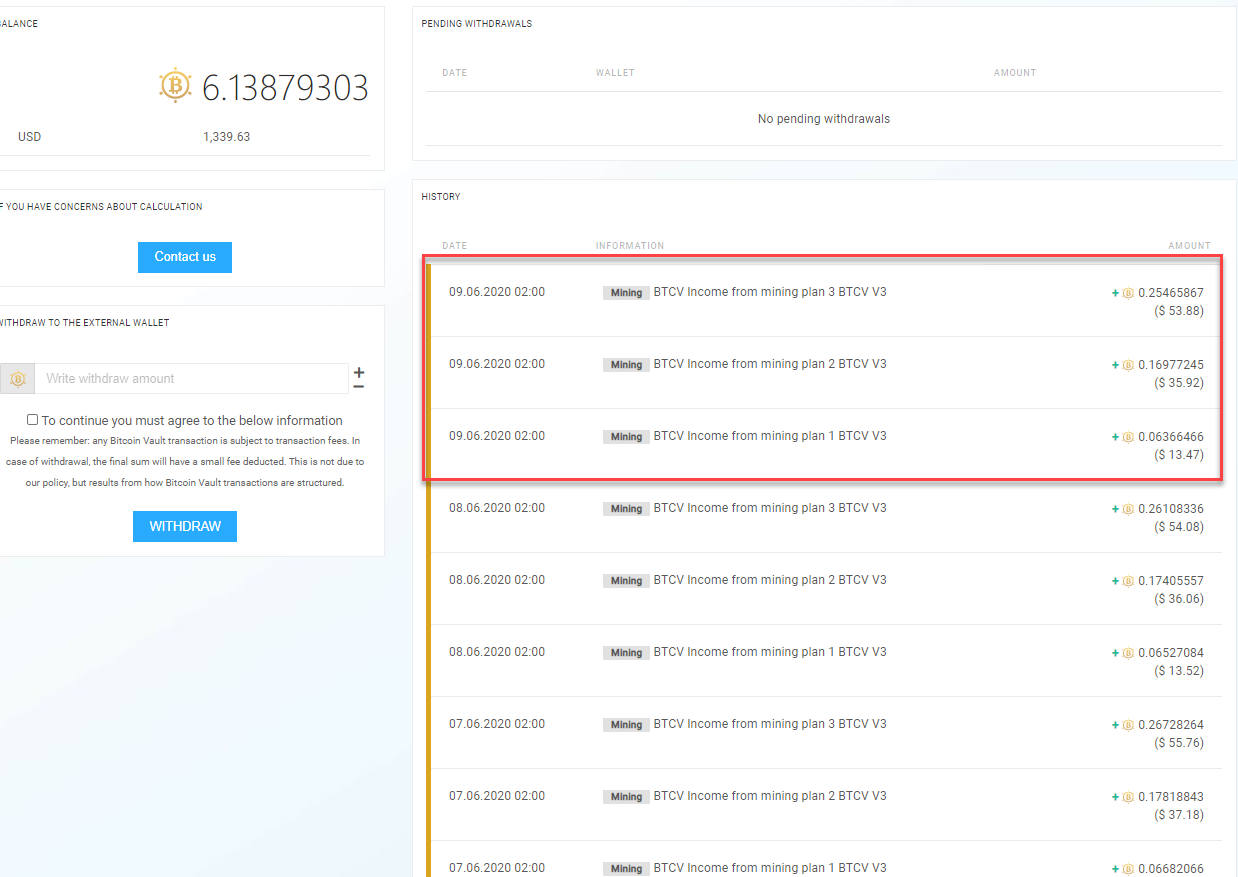
Task: Click the coin icon beside amount 0.16977245
Action: tap(1128, 365)
